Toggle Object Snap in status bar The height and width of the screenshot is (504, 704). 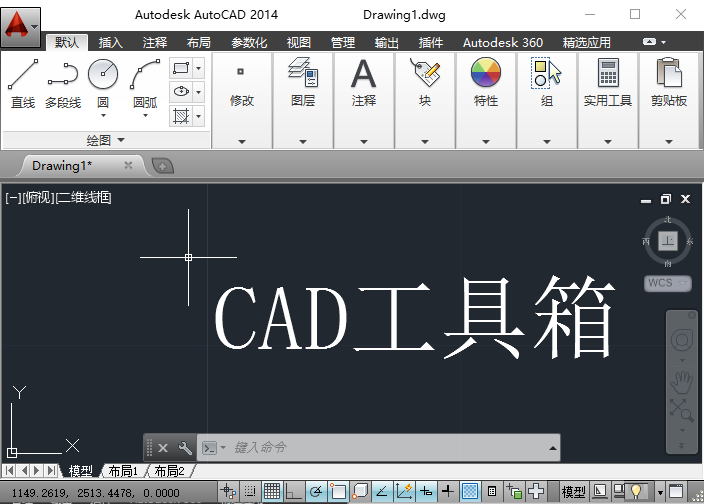(x=338, y=491)
